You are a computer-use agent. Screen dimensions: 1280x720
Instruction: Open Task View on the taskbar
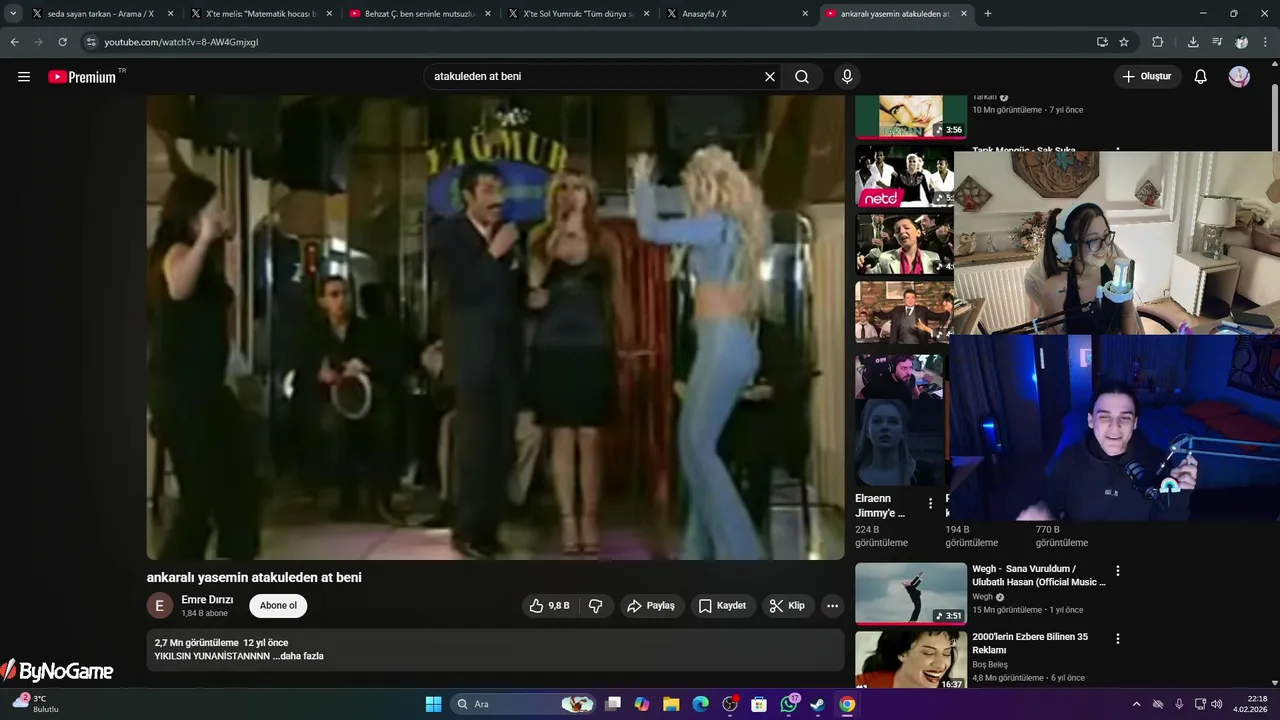(x=613, y=704)
